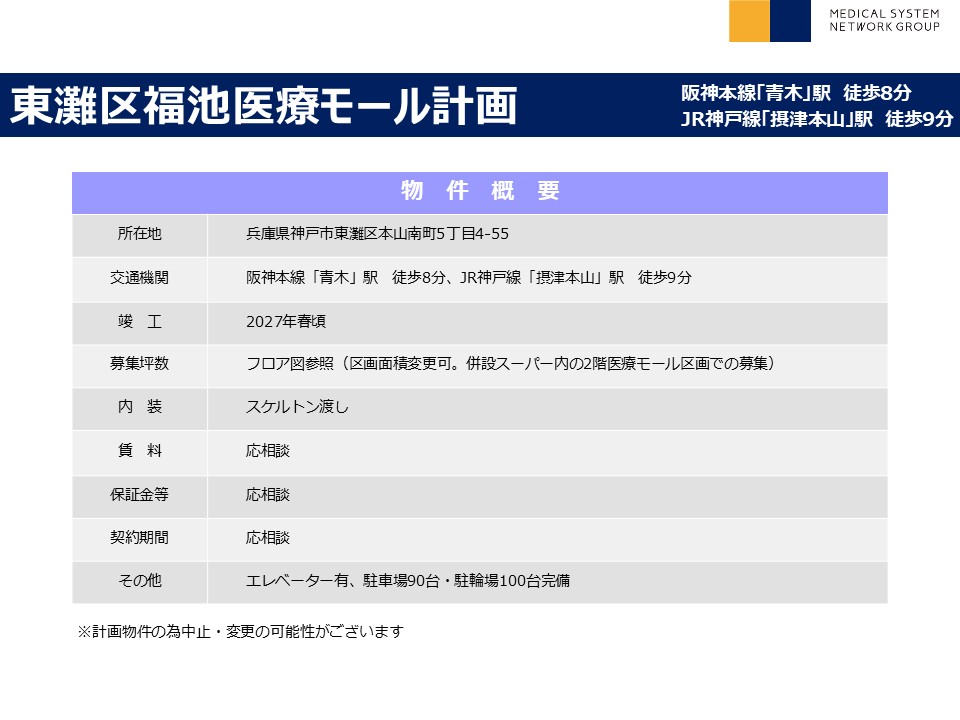Select the 保証金等 label cell

point(139,494)
